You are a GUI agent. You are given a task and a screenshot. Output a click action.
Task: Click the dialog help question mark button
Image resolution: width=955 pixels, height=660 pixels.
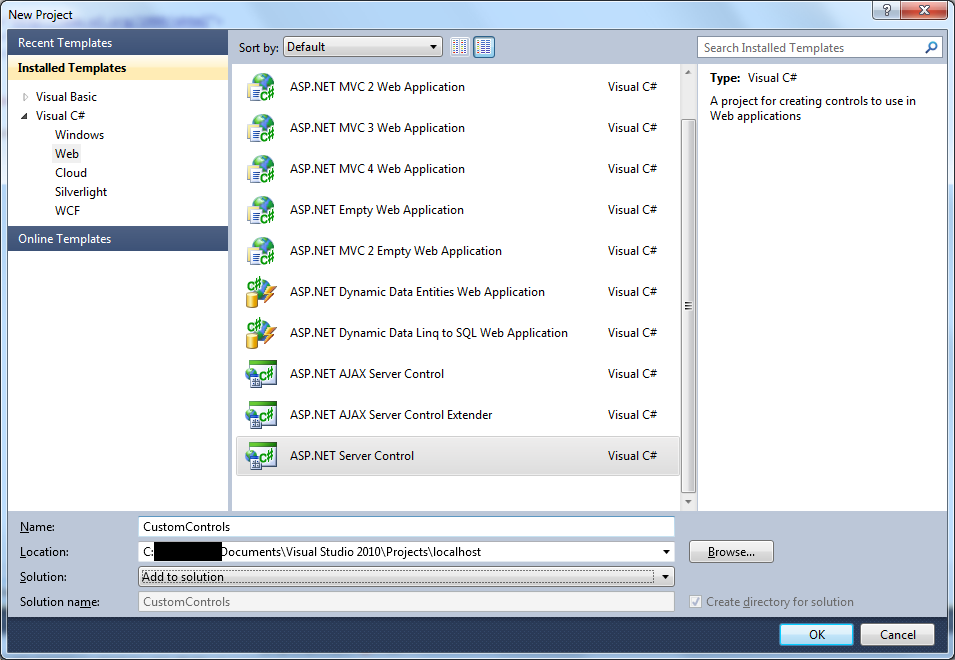[886, 10]
